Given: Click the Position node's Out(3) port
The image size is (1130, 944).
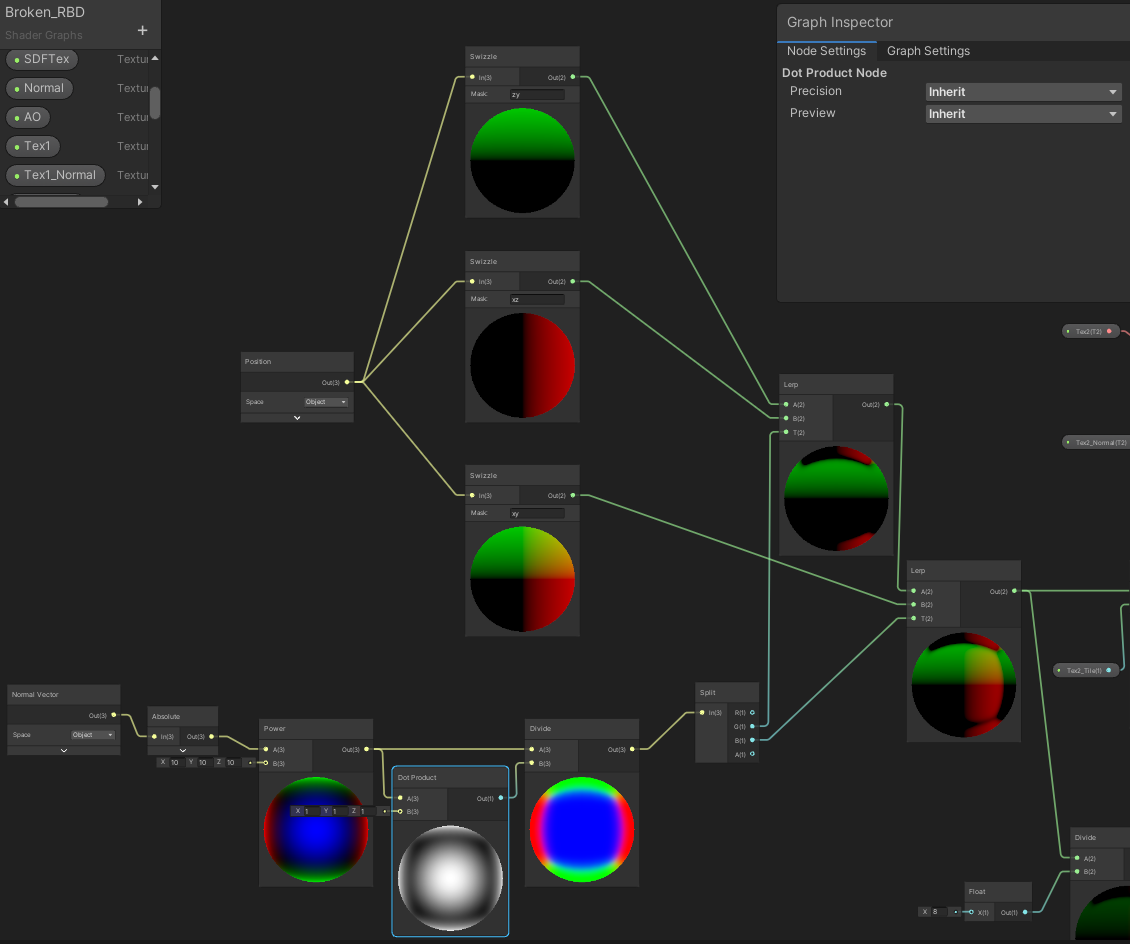Looking at the screenshot, I should tap(347, 382).
